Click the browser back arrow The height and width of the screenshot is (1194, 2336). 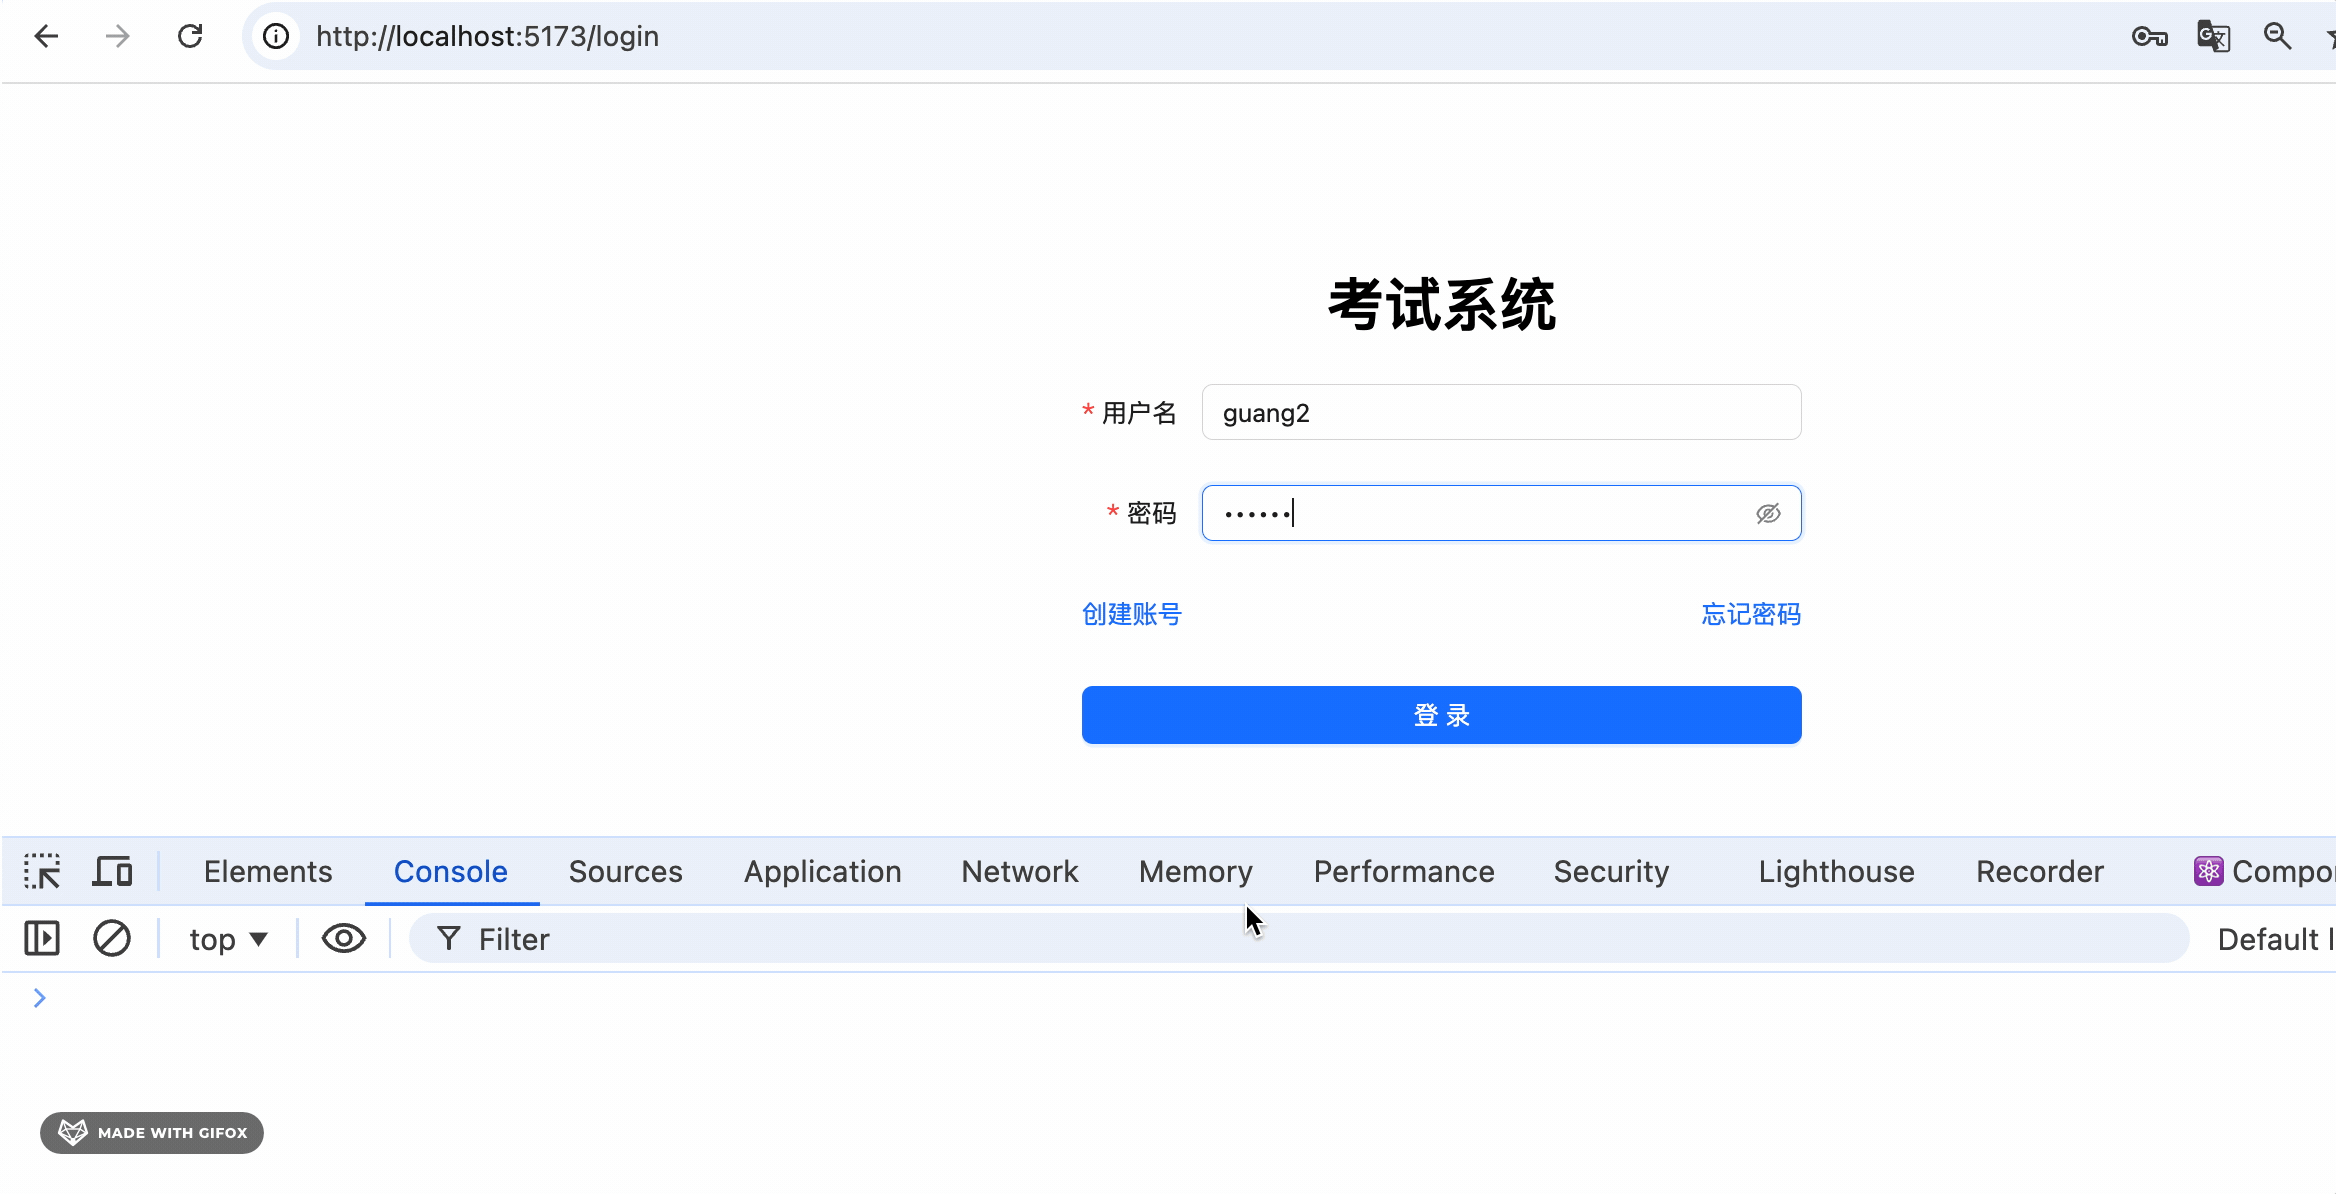tap(46, 37)
